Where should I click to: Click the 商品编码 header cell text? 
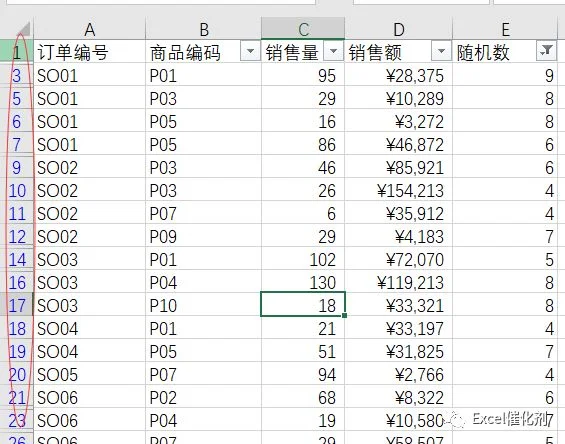[185, 53]
